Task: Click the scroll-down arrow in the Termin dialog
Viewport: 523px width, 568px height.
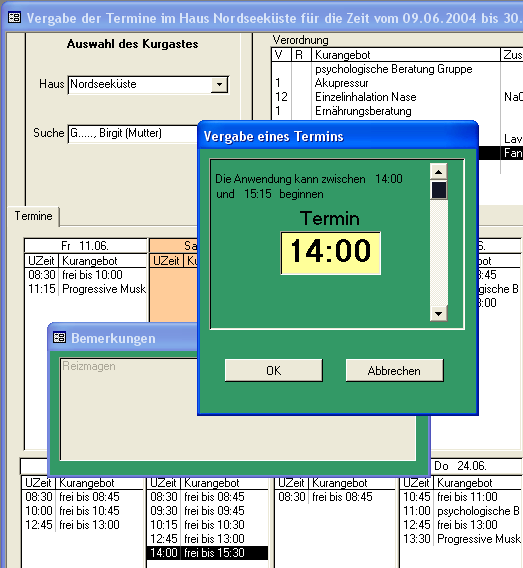Action: [439, 314]
